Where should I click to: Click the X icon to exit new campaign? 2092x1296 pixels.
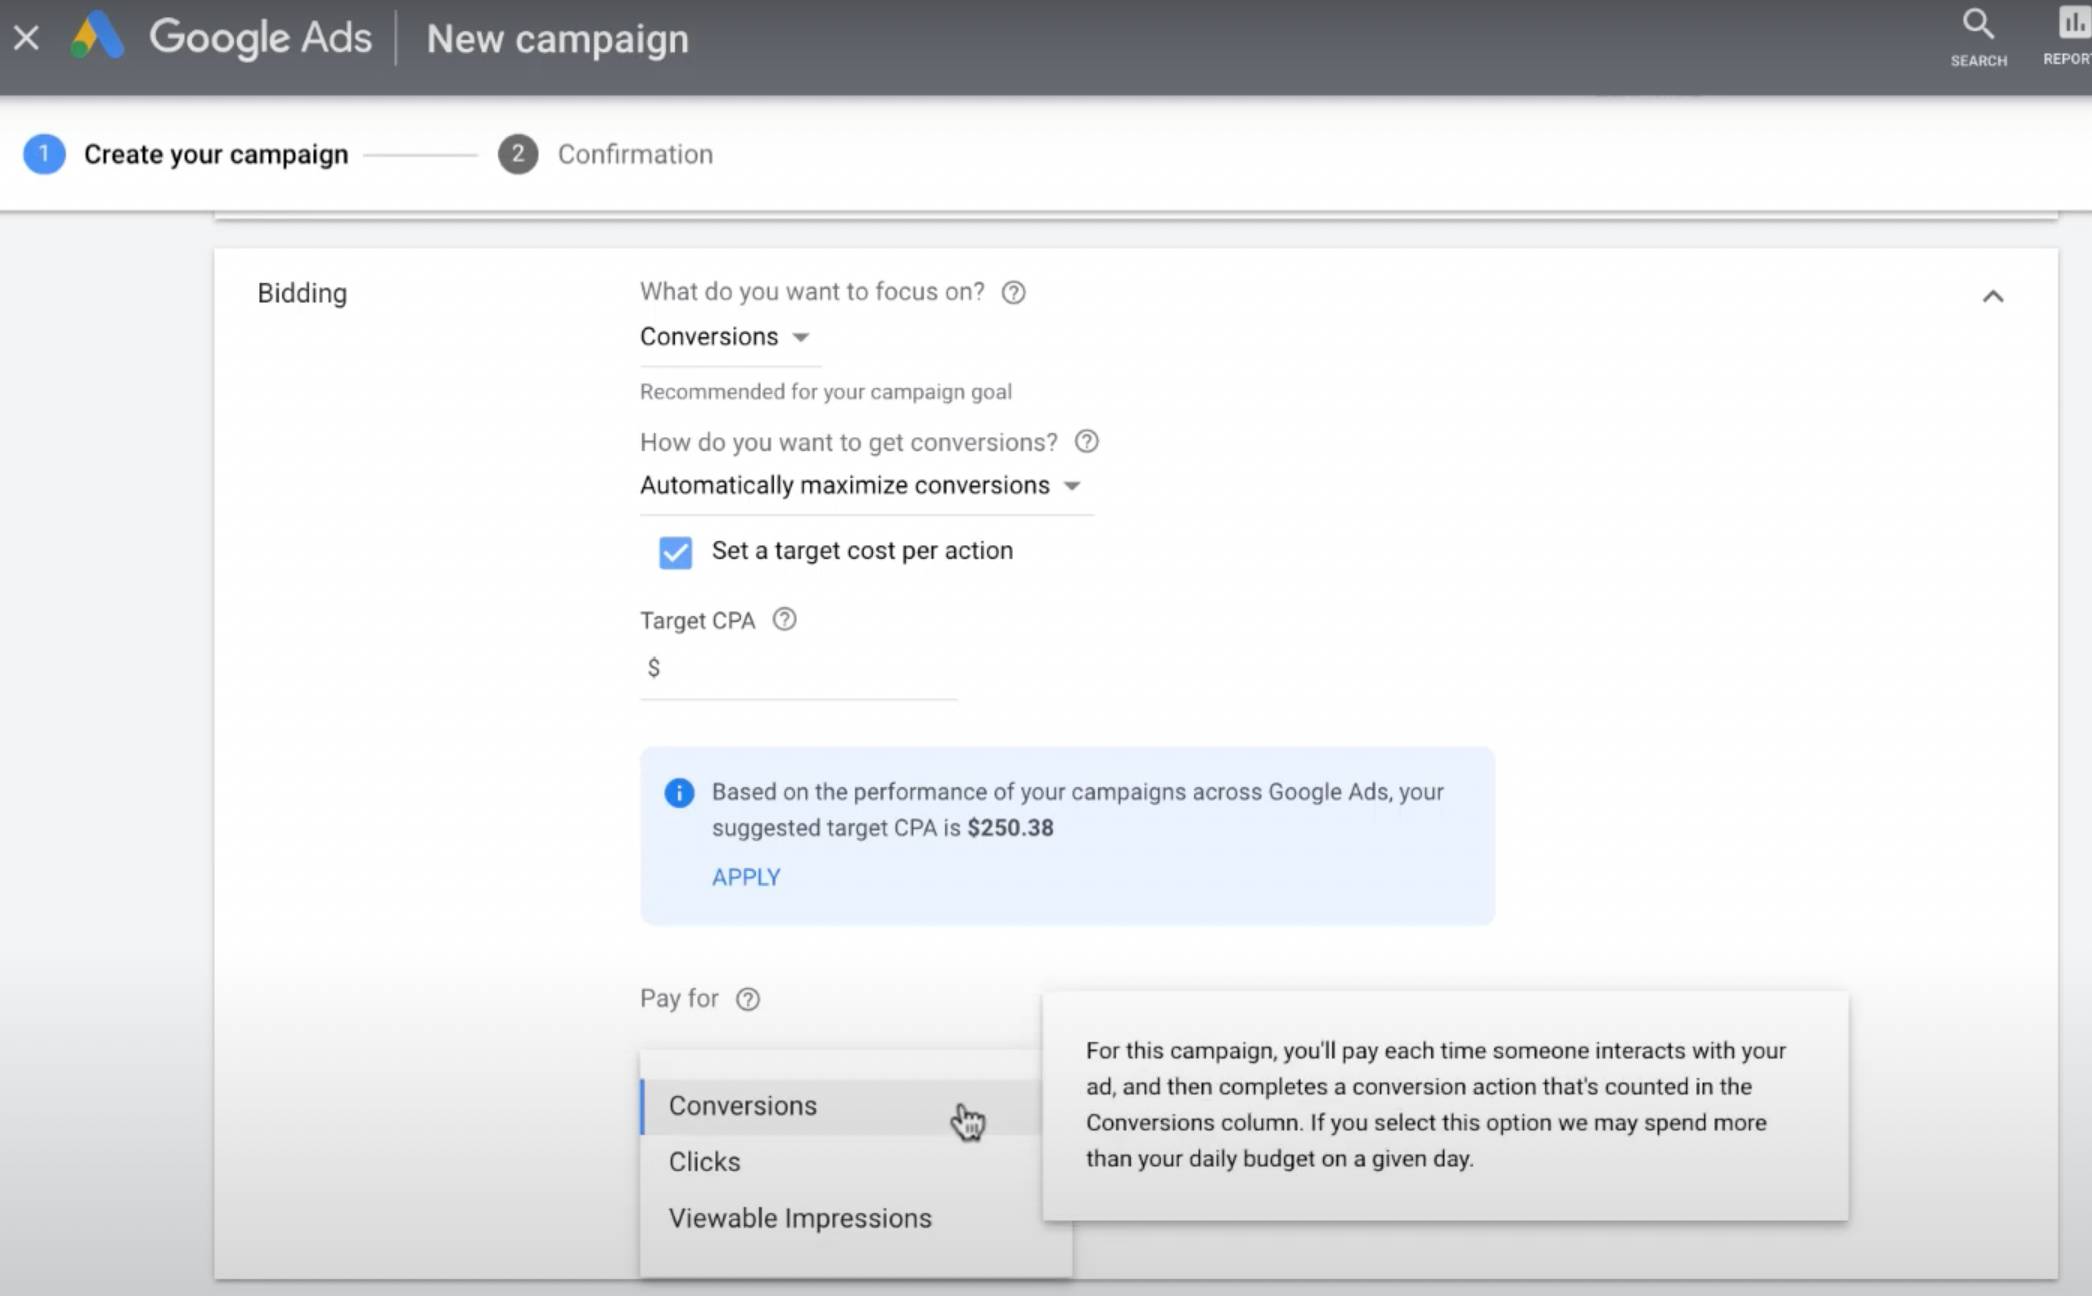tap(27, 38)
